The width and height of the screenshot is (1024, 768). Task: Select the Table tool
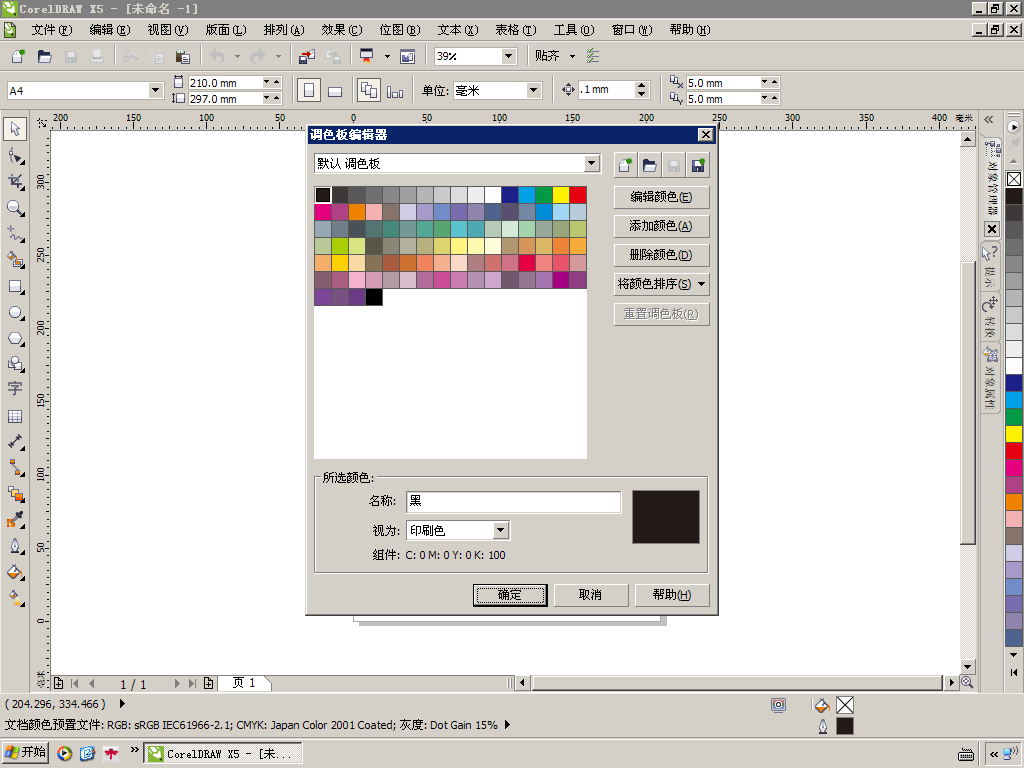click(x=15, y=417)
